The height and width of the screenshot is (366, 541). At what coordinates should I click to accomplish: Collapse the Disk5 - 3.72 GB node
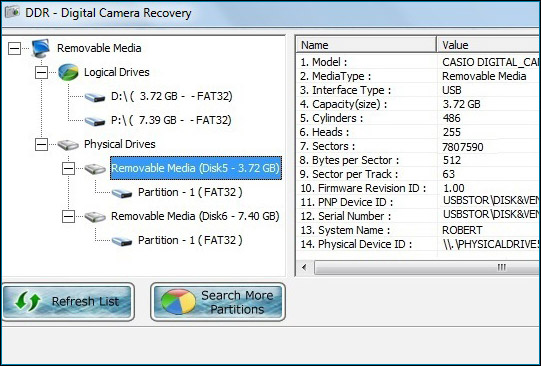click(x=68, y=169)
